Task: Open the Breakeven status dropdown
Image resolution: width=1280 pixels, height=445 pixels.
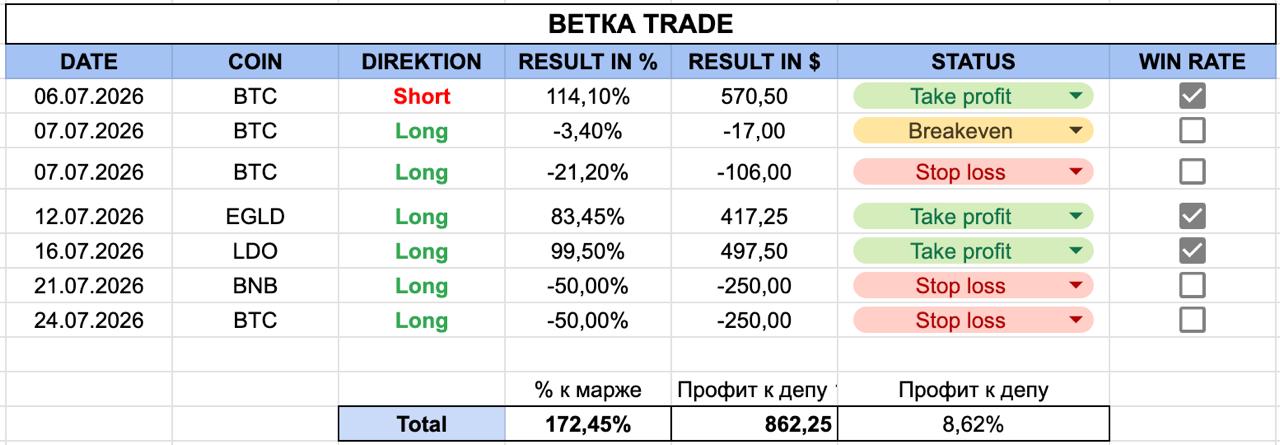Action: pyautogui.click(x=1075, y=131)
